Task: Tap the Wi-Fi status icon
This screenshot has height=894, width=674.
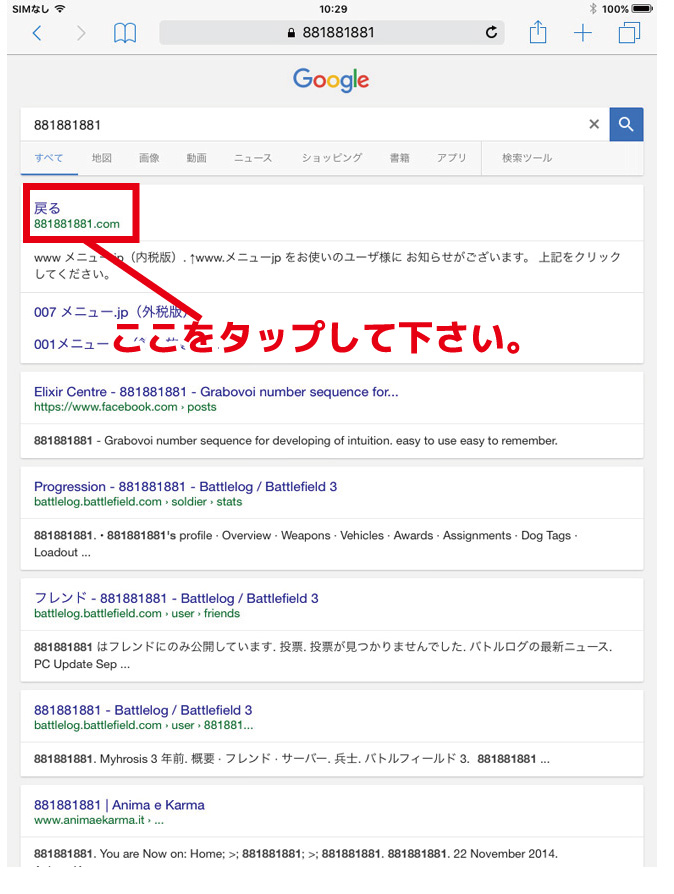Action: tap(60, 9)
